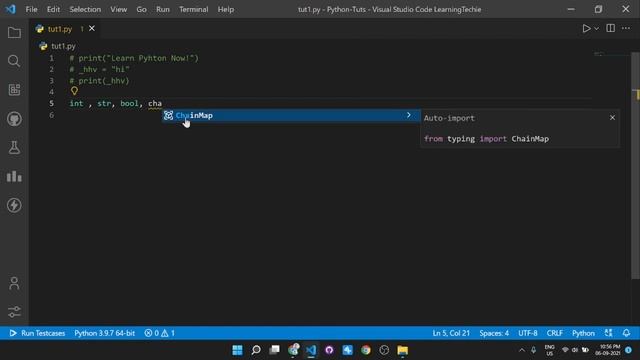
Task: Open File Explorer from the taskbar
Action: [x=402, y=350]
